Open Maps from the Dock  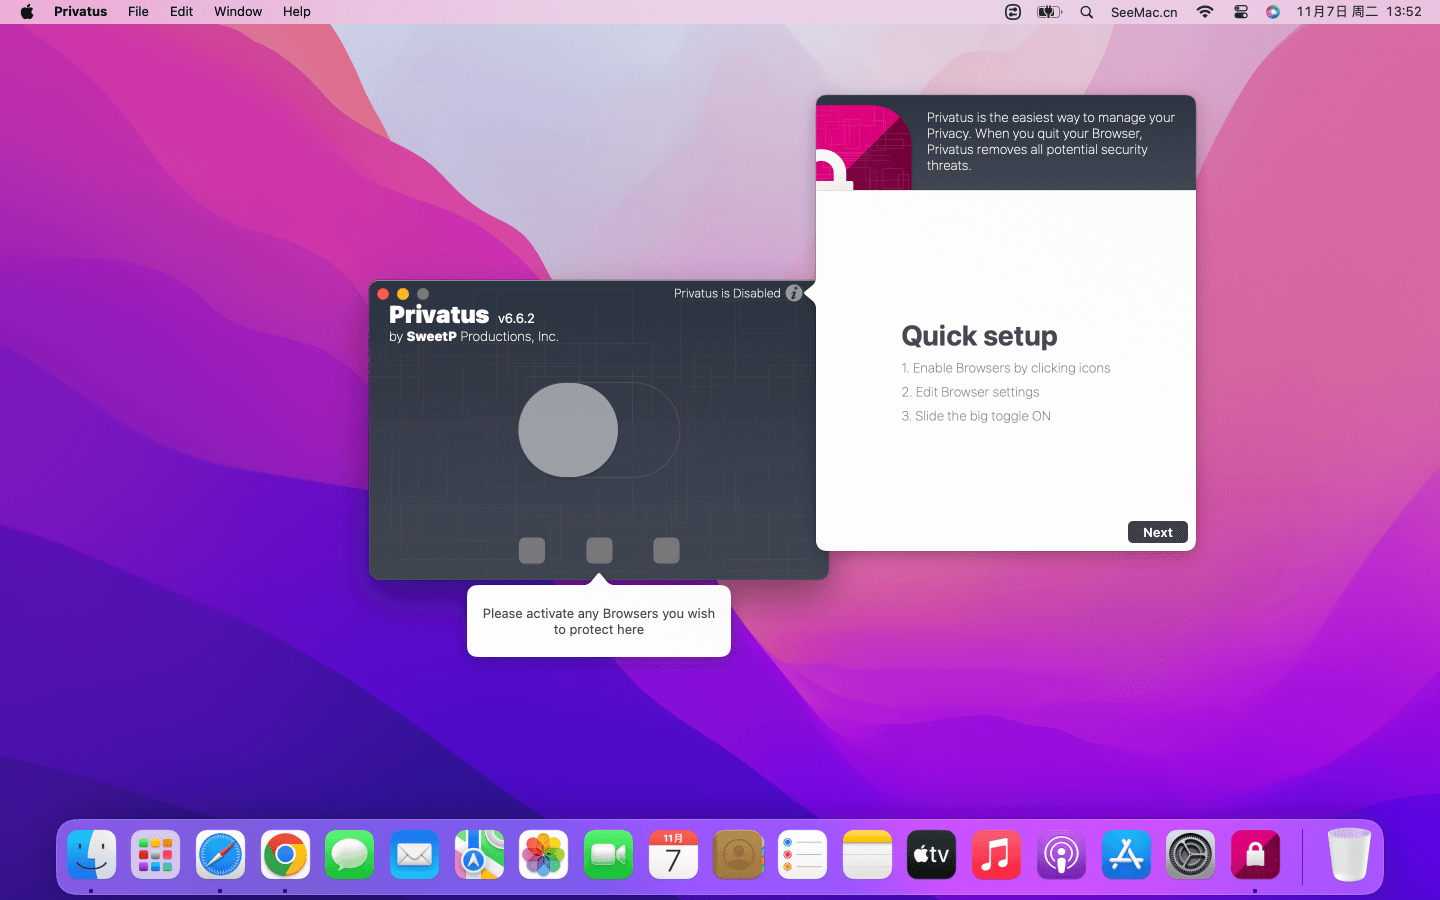479,855
